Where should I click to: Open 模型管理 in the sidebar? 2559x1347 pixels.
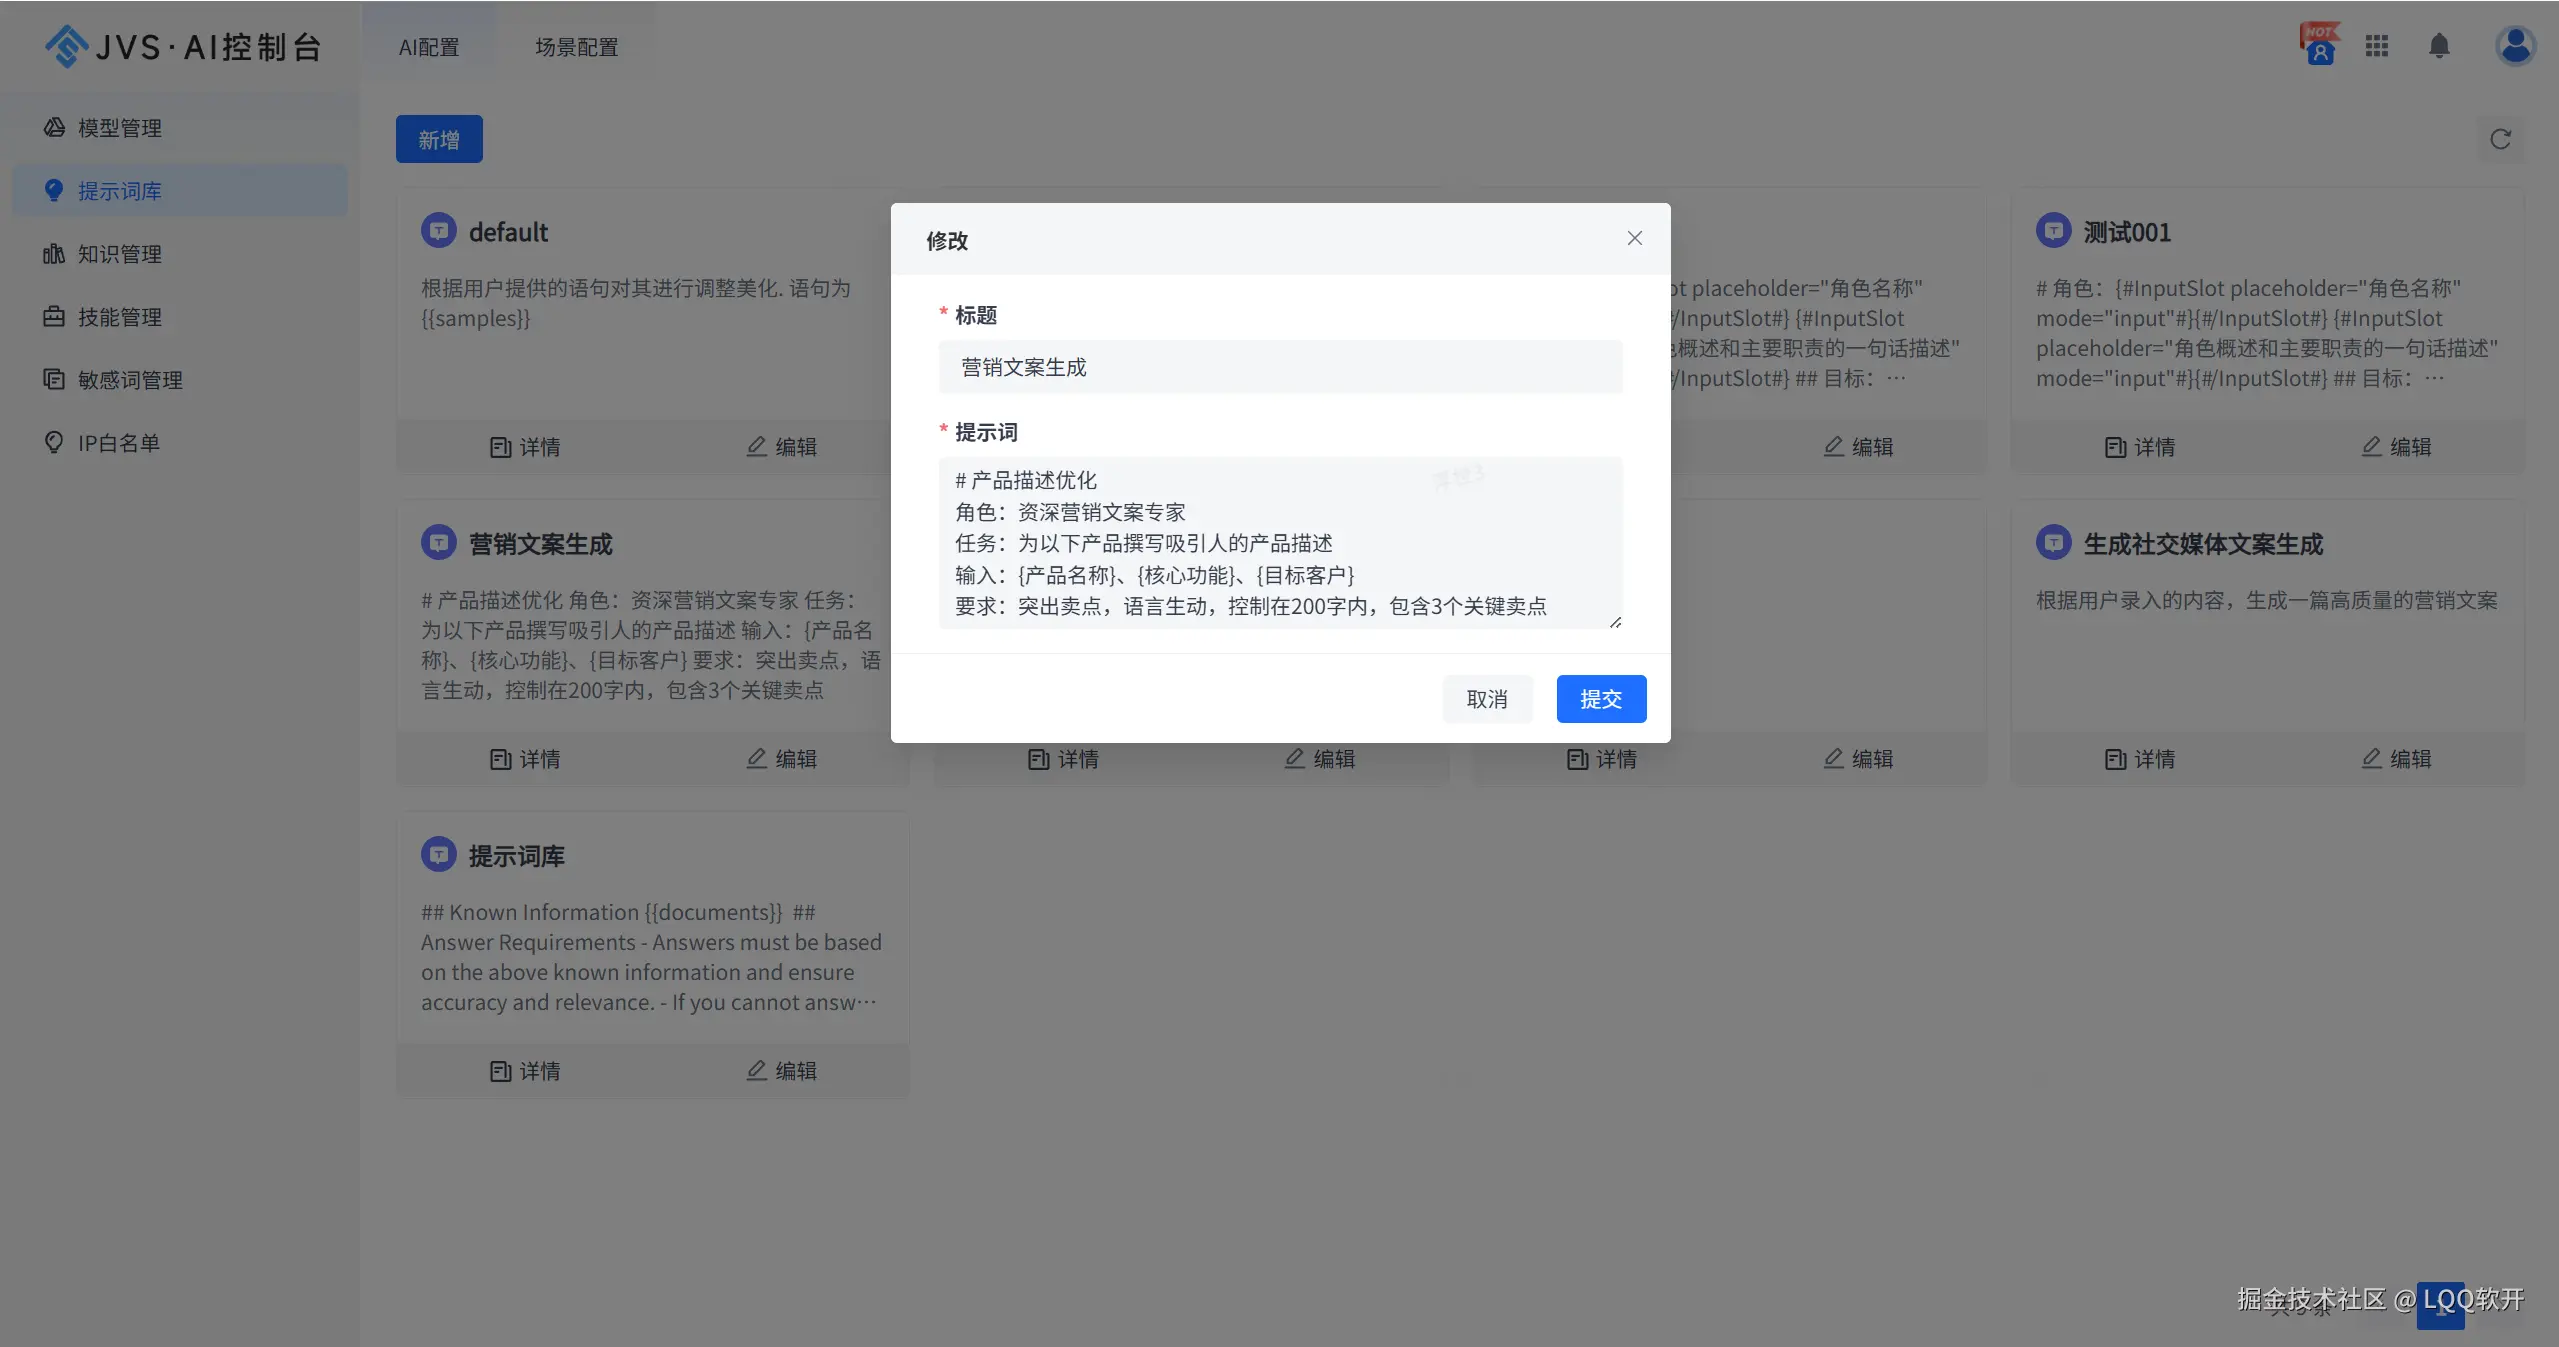tap(119, 128)
